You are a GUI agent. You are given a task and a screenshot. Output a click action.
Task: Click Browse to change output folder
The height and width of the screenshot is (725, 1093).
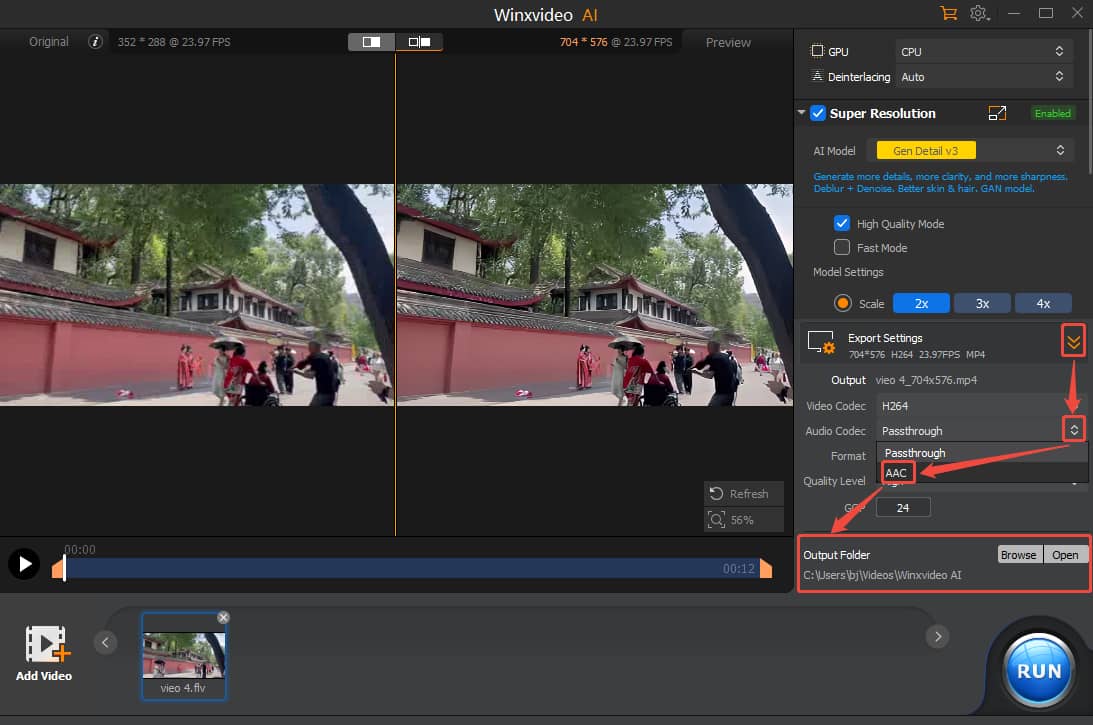(1018, 554)
